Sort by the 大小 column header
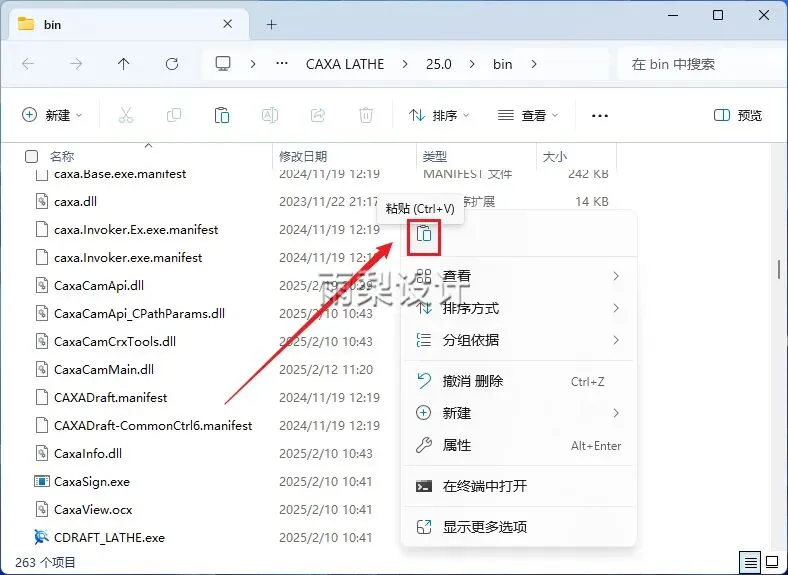The image size is (788, 575). [555, 156]
